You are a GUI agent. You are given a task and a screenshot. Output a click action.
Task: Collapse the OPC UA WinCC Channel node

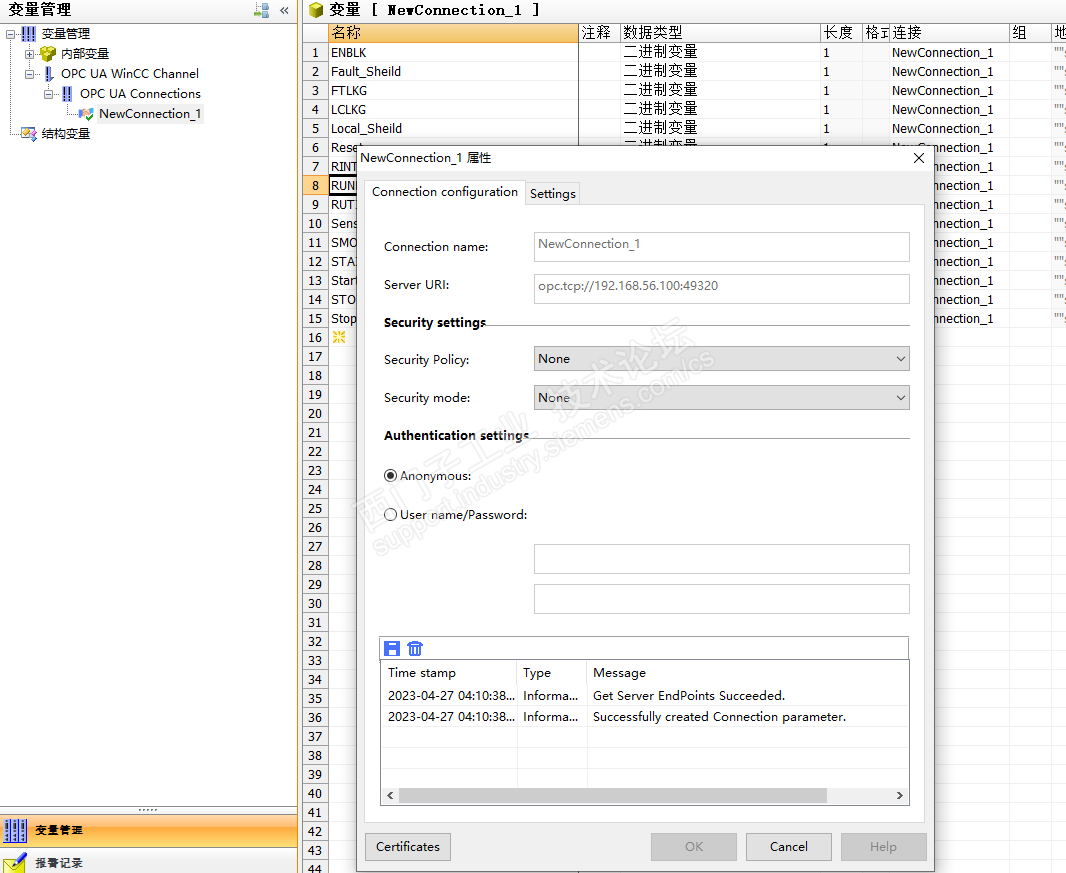click(29, 74)
